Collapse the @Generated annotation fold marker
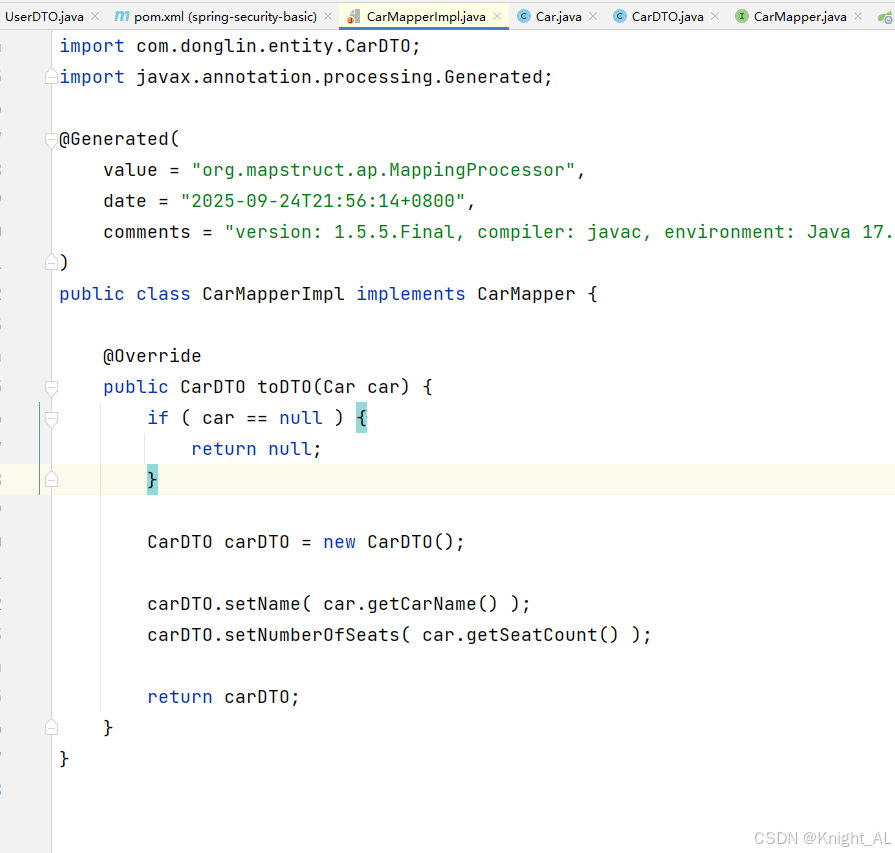This screenshot has width=895, height=853. pyautogui.click(x=51, y=139)
